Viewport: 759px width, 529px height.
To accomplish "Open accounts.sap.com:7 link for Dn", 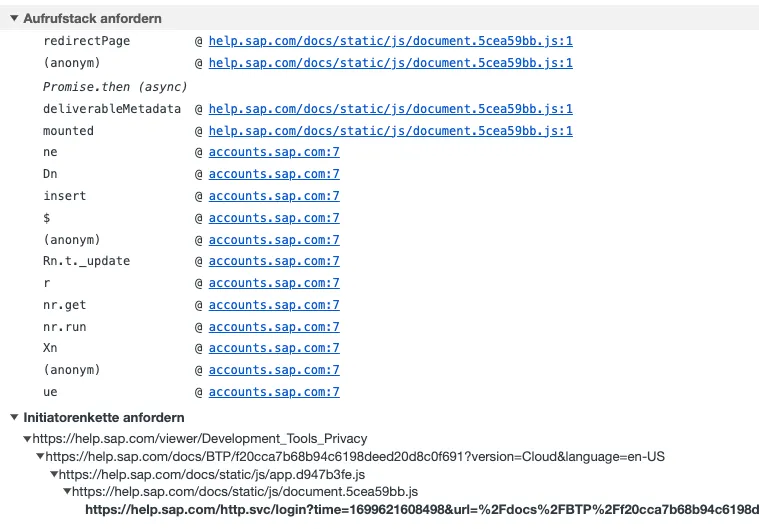I will tap(274, 174).
